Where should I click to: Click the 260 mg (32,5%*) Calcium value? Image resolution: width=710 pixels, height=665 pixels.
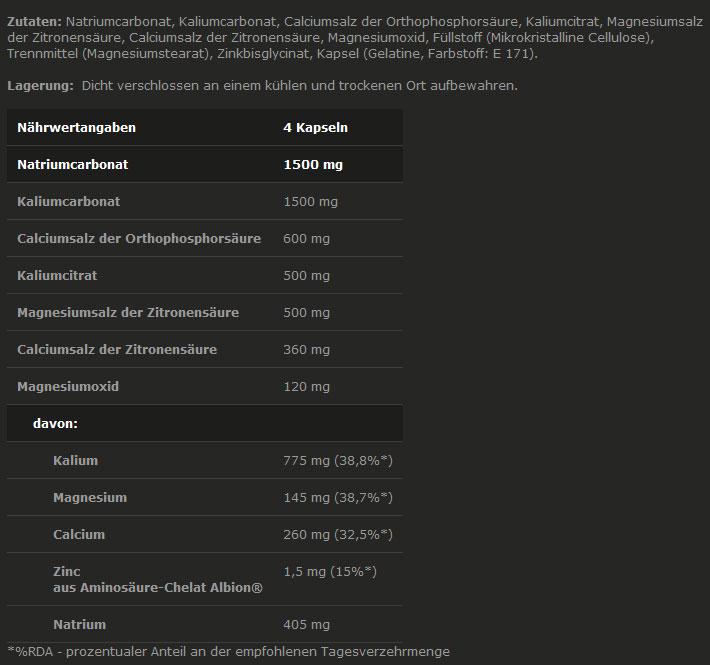[337, 535]
